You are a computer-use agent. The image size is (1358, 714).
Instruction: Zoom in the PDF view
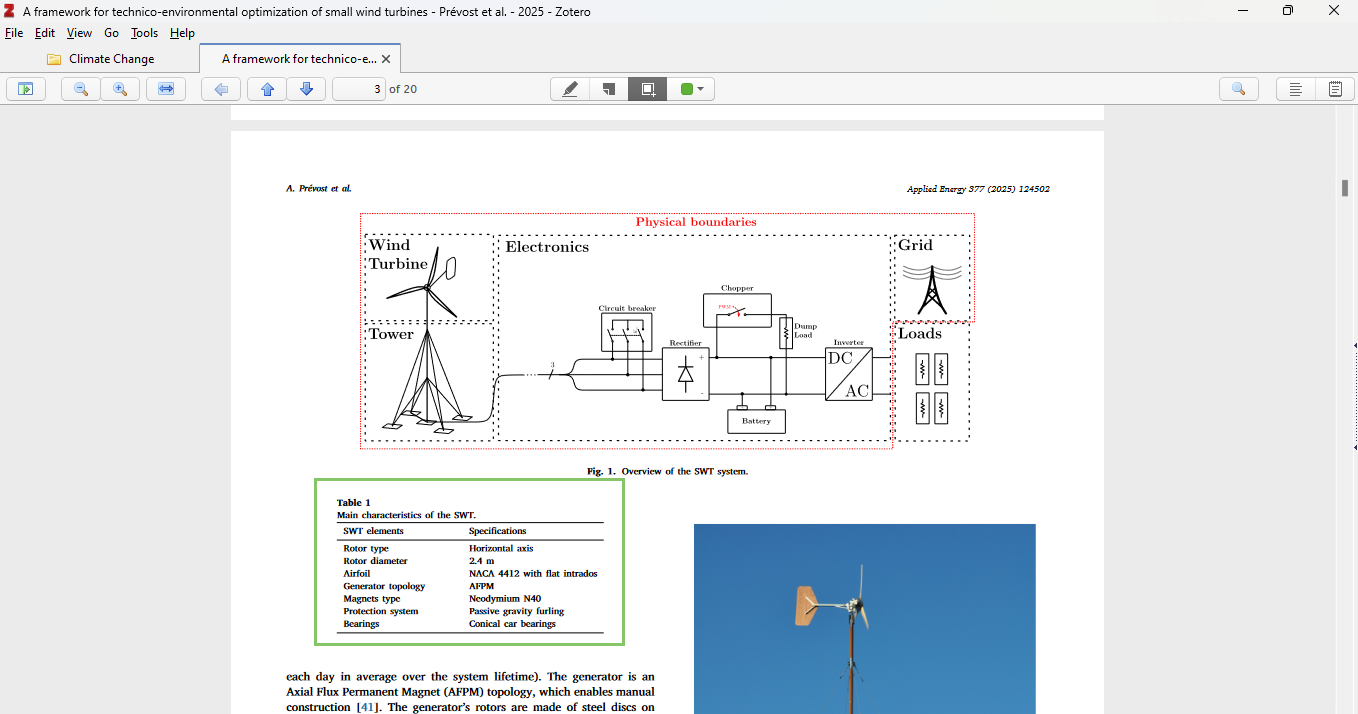click(120, 89)
